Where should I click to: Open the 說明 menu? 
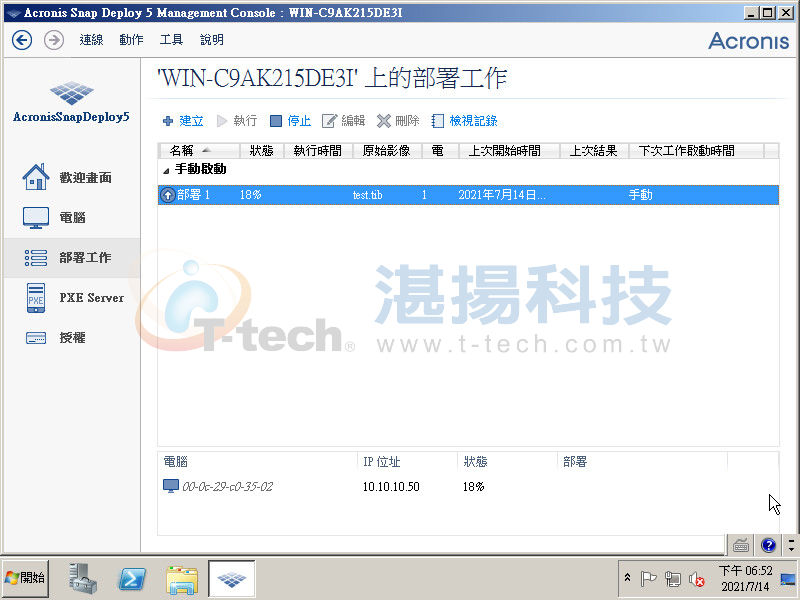point(212,40)
